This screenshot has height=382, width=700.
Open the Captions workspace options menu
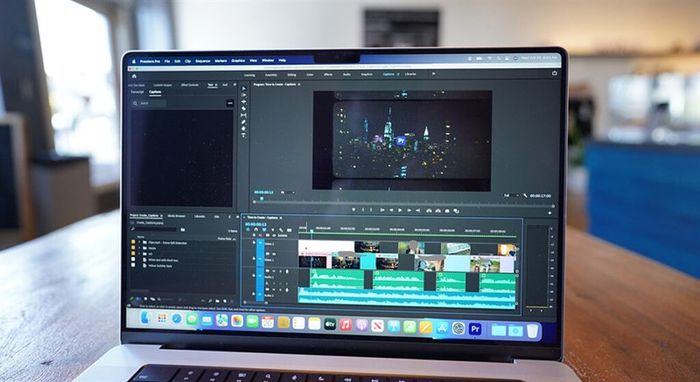tap(397, 74)
